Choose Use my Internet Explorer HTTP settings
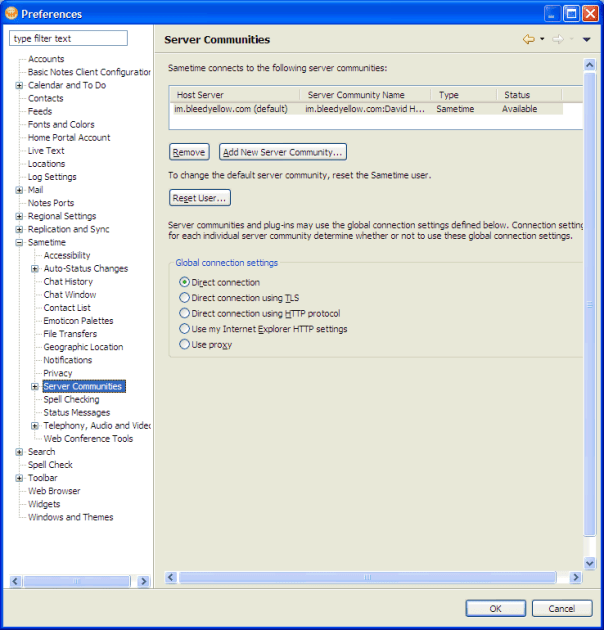The width and height of the screenshot is (604, 630). point(184,329)
